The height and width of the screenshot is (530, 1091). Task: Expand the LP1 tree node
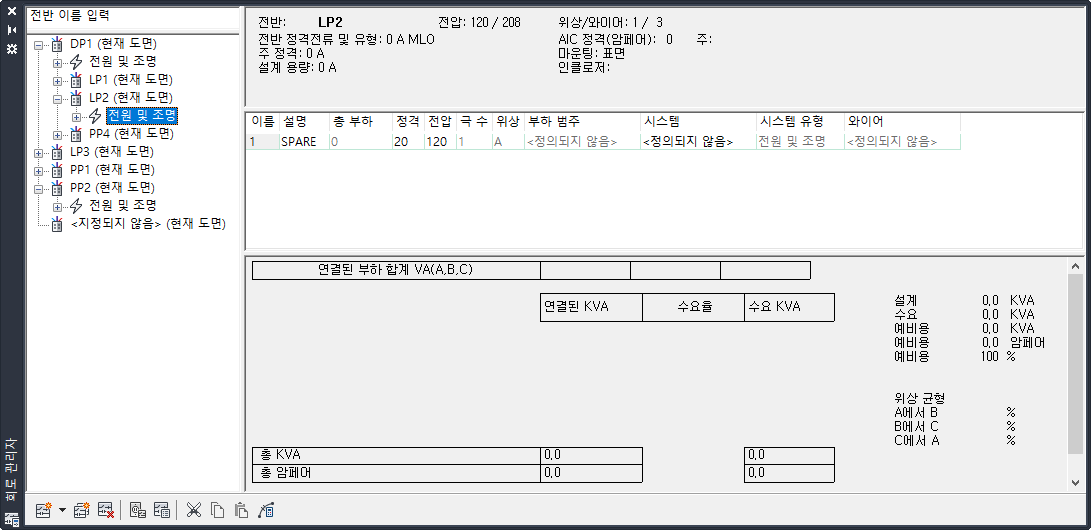[x=57, y=81]
